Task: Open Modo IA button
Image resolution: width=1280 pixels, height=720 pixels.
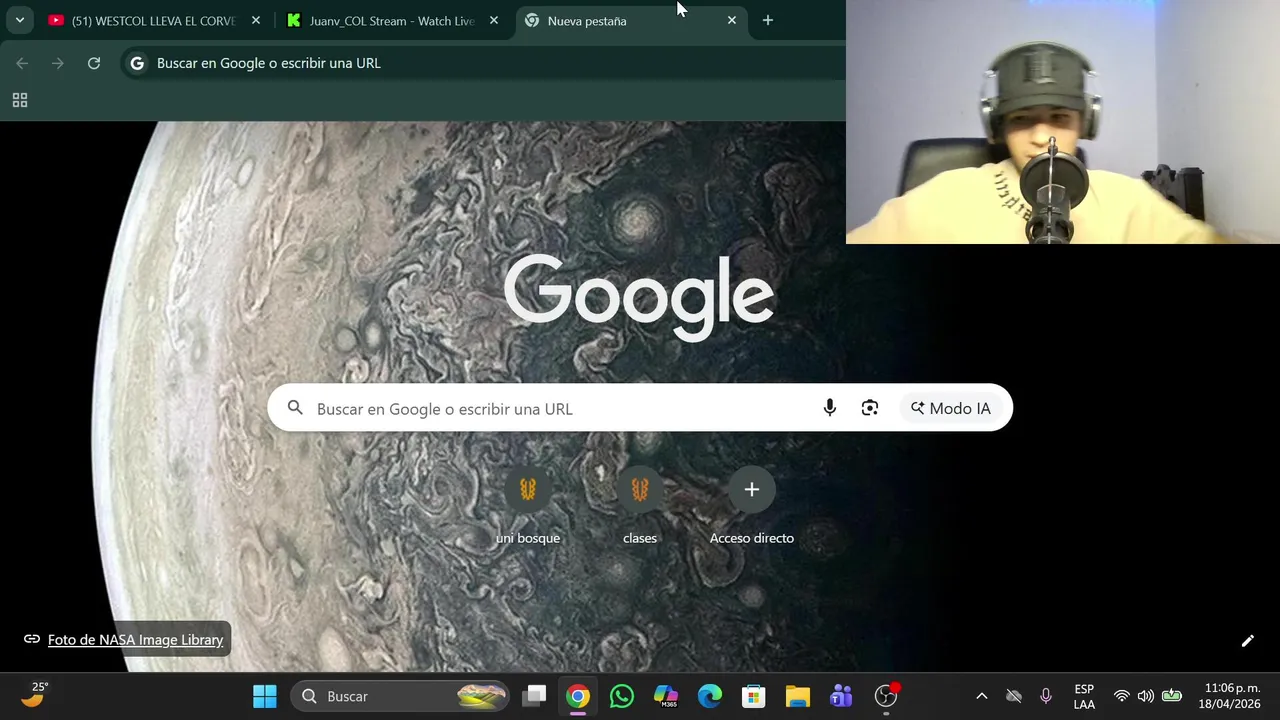Action: pos(951,408)
